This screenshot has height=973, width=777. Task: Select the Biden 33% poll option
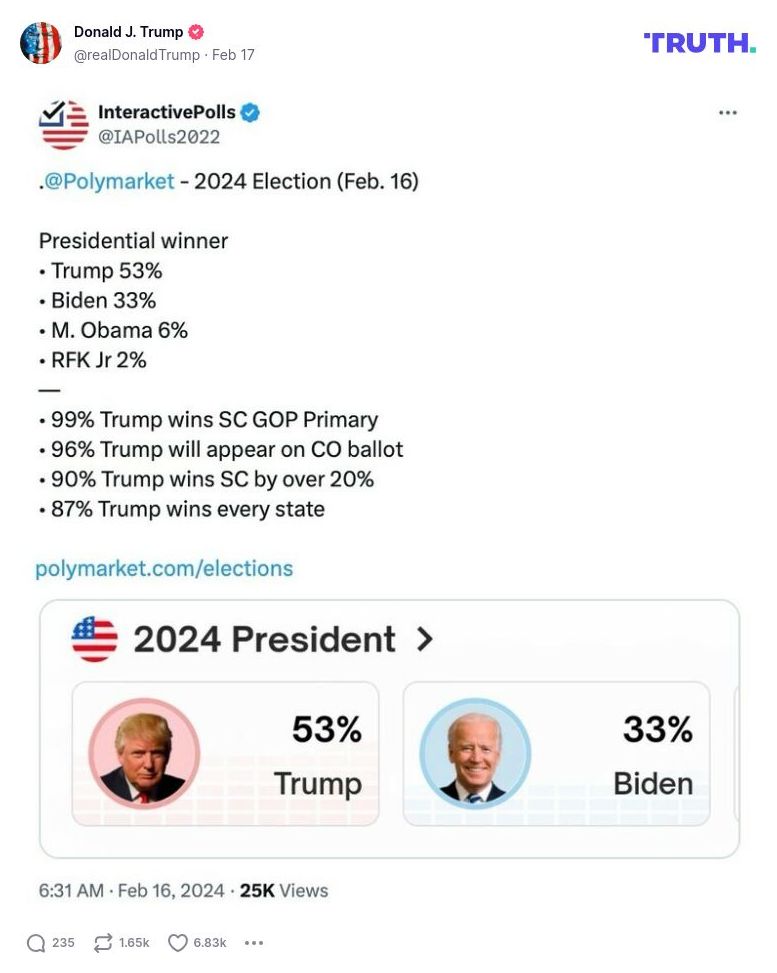(557, 753)
